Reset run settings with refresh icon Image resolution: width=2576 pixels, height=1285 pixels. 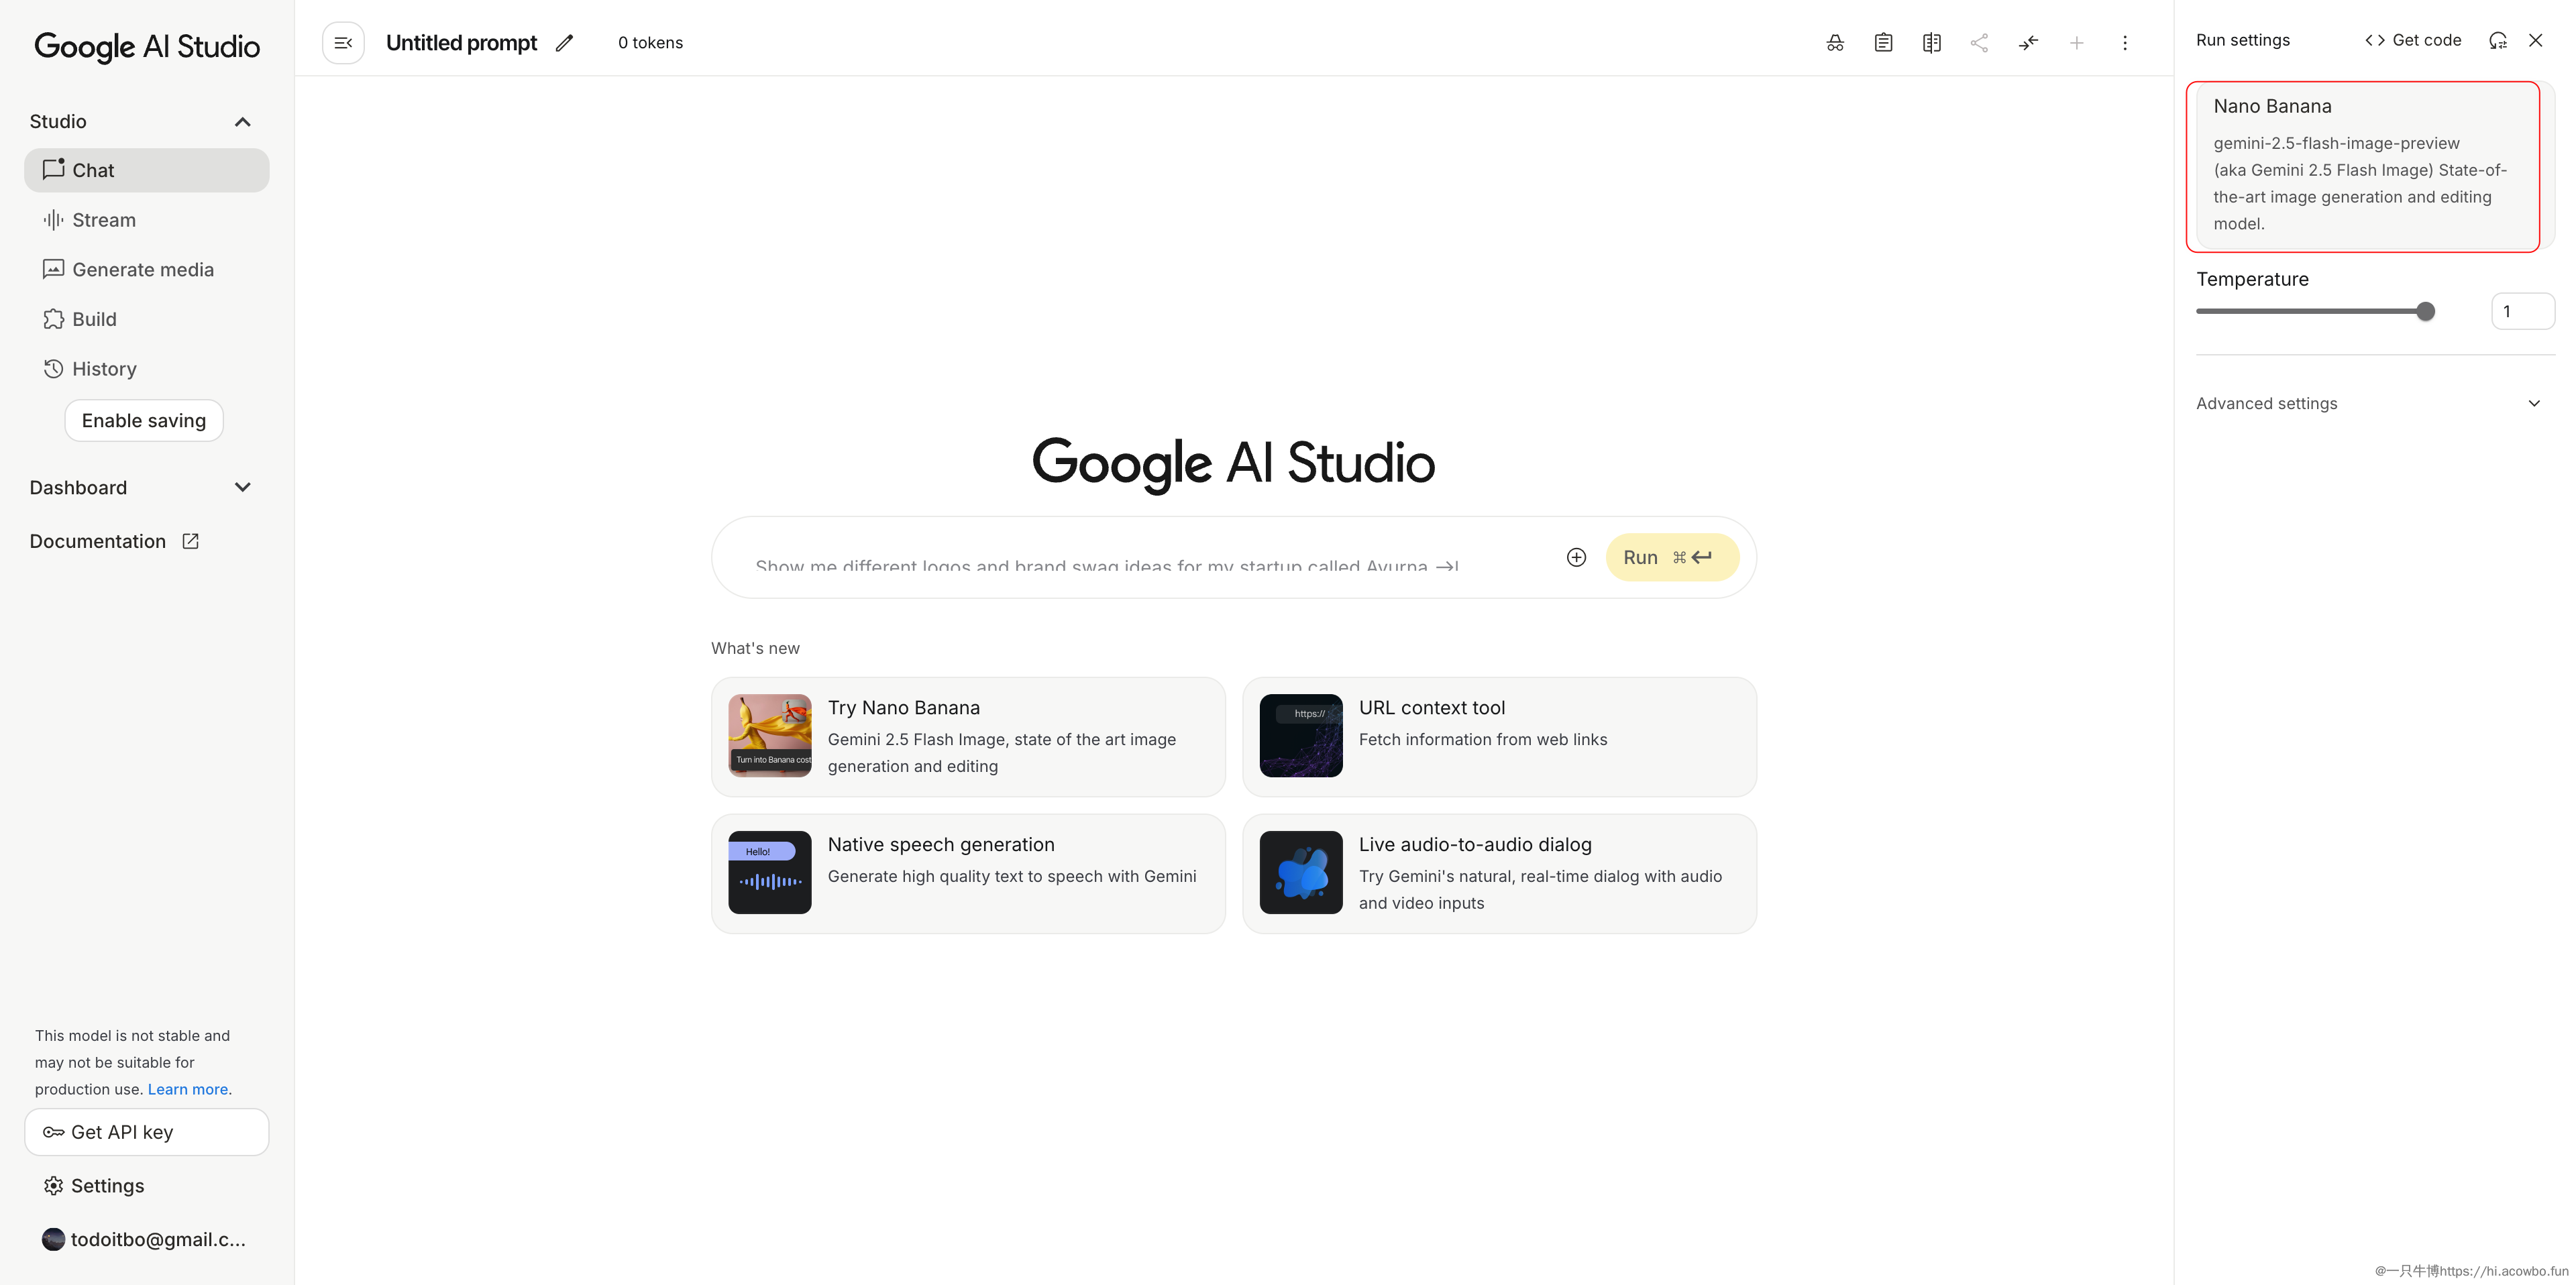pos(2497,40)
